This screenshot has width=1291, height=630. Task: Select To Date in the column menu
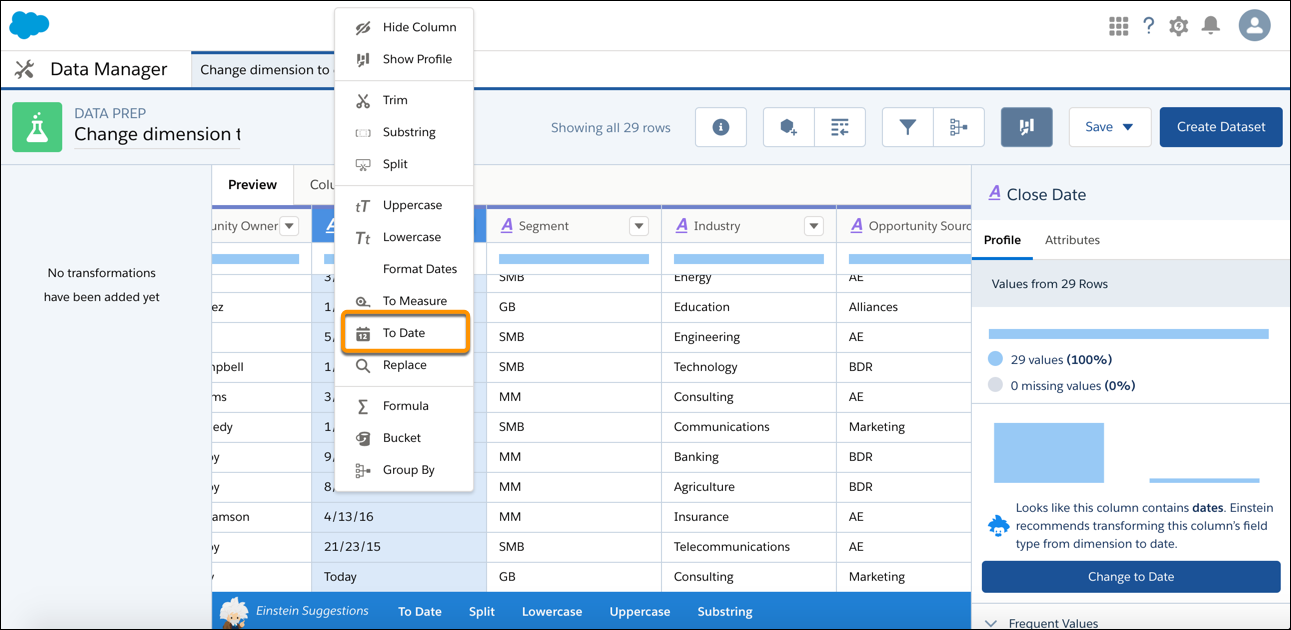[404, 333]
